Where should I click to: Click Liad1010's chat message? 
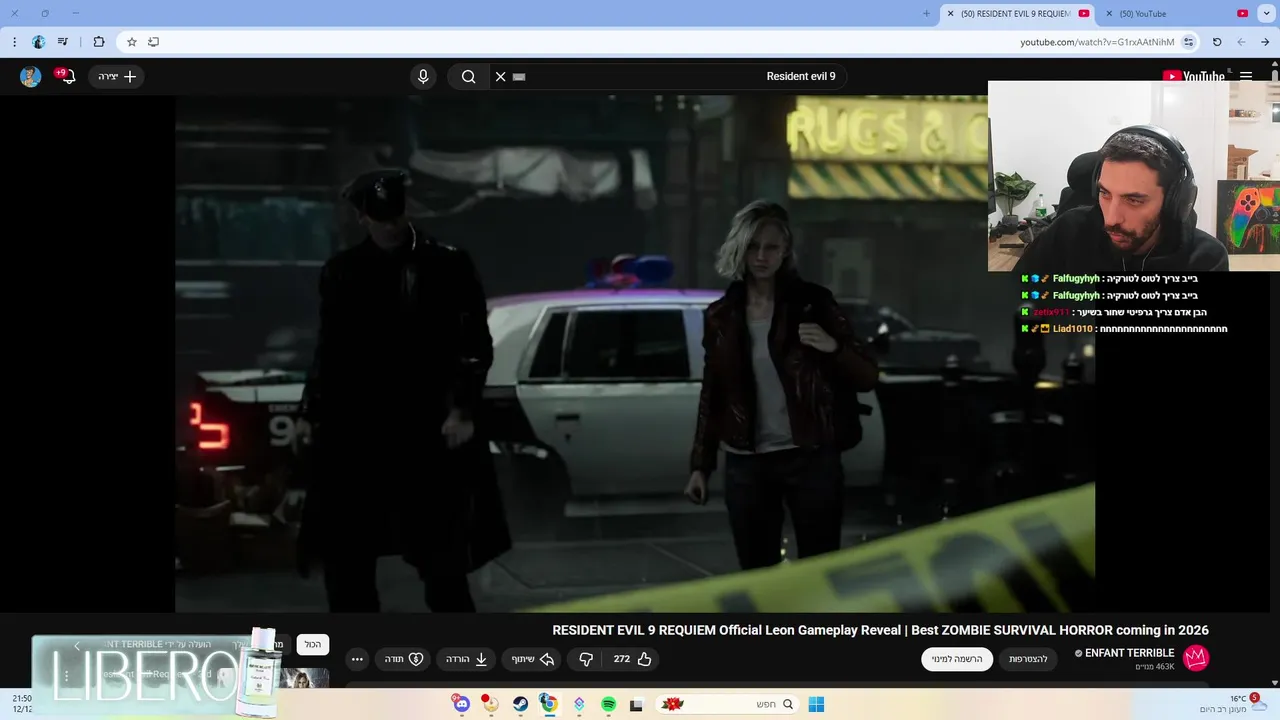[x=1123, y=329]
